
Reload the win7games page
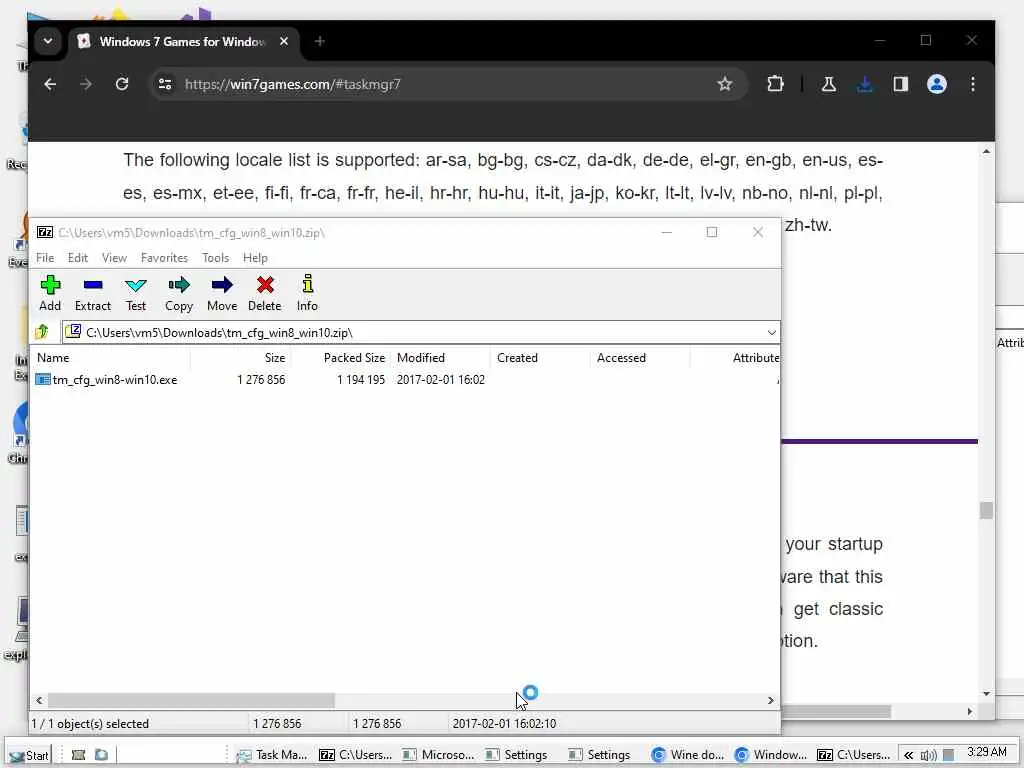pyautogui.click(x=121, y=84)
